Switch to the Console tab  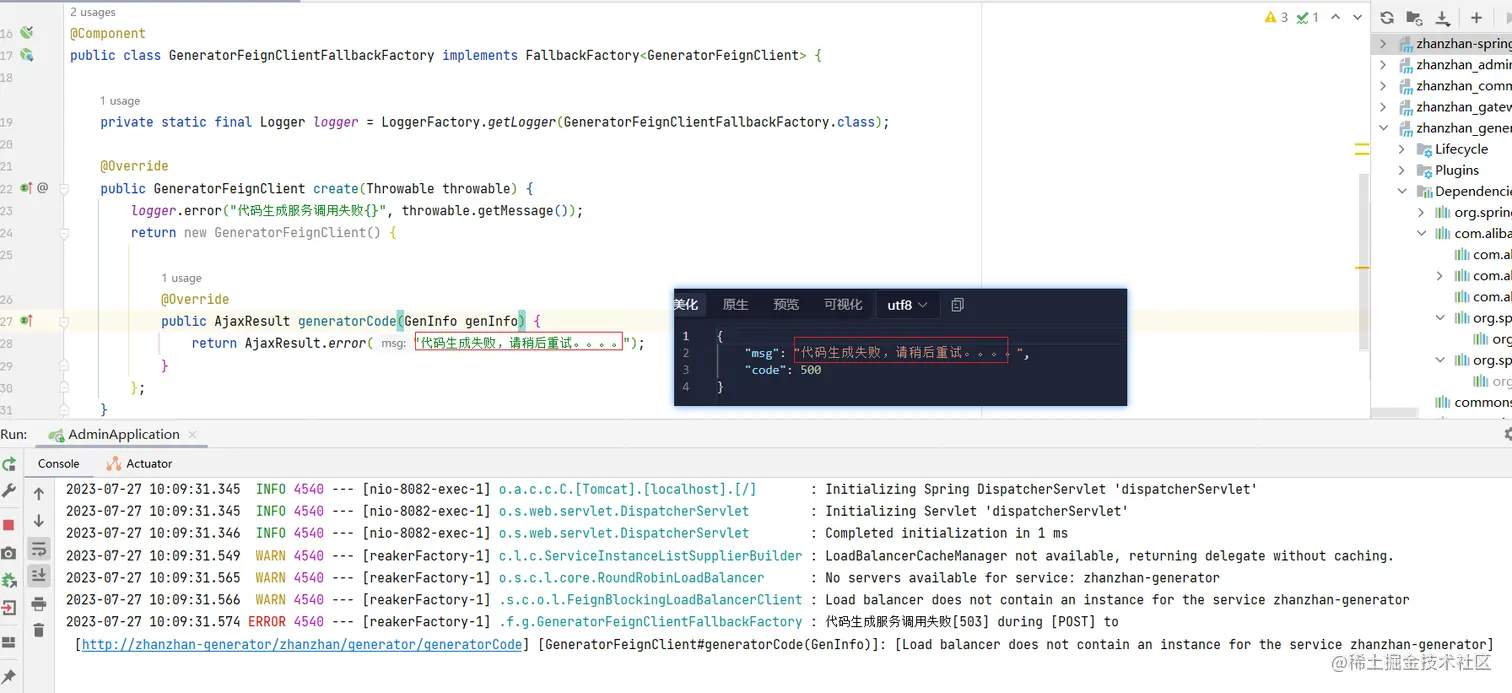(58, 463)
